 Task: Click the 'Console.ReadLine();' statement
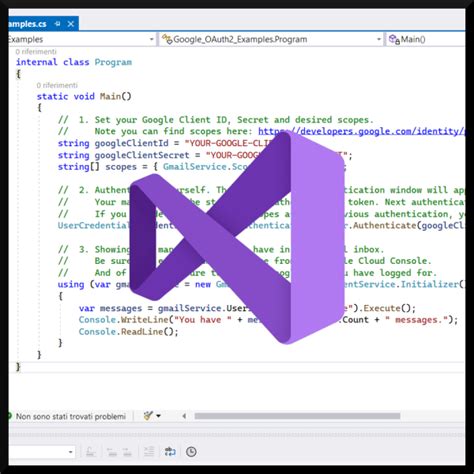click(x=129, y=332)
